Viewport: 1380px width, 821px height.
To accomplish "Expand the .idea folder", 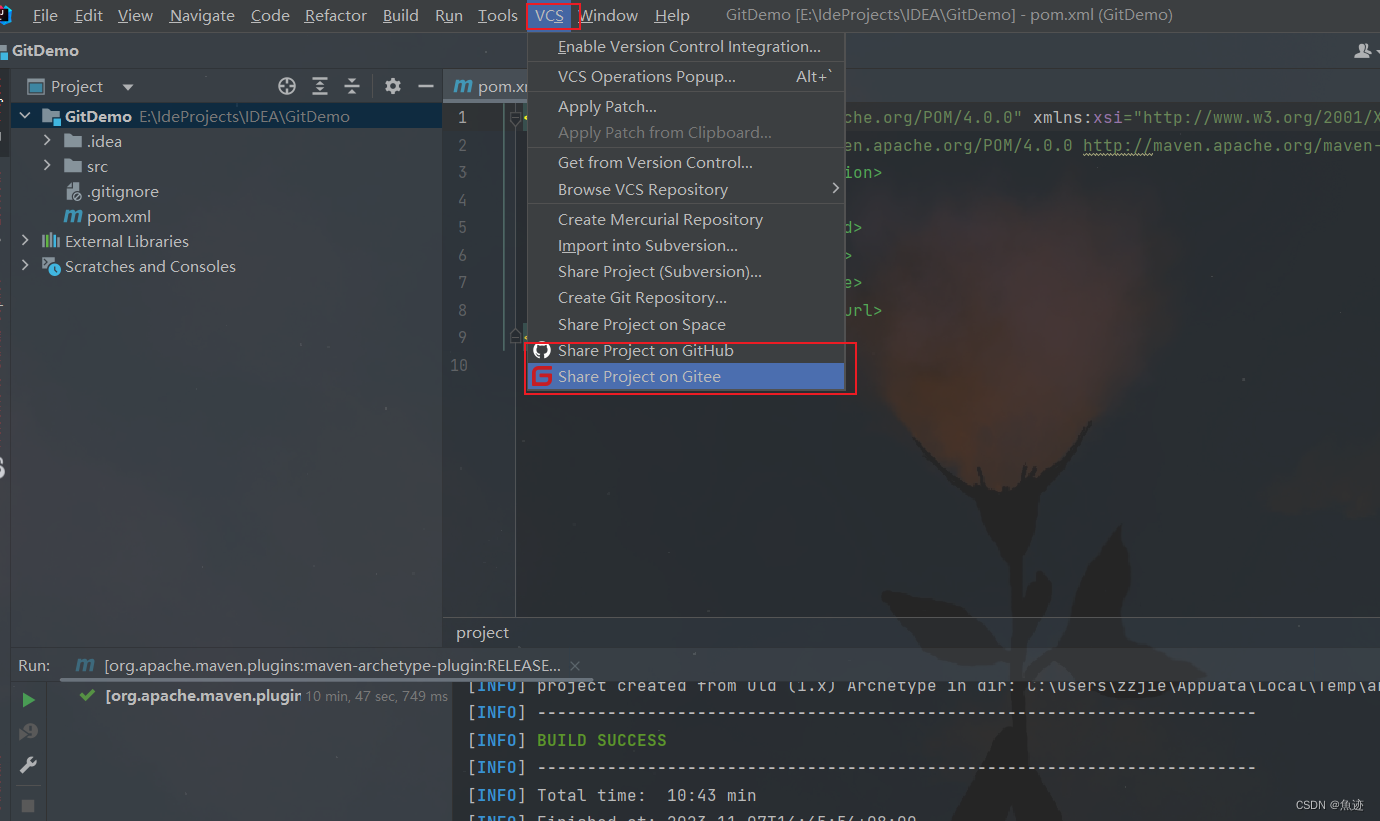I will (x=47, y=141).
